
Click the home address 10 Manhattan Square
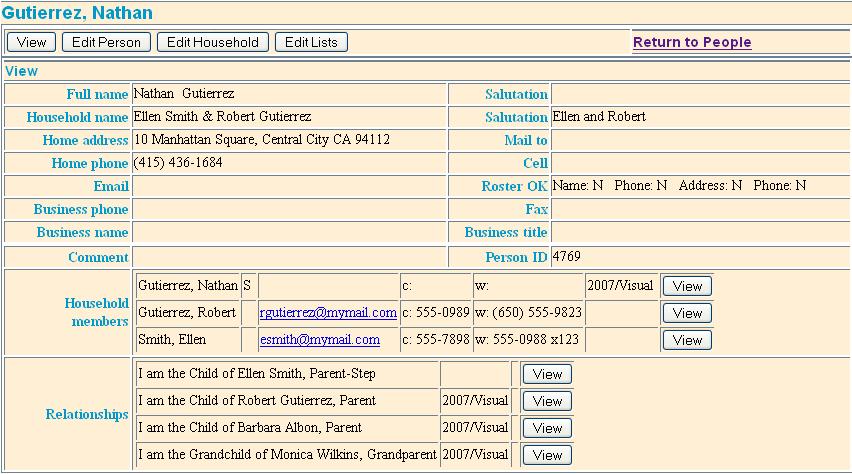click(261, 140)
